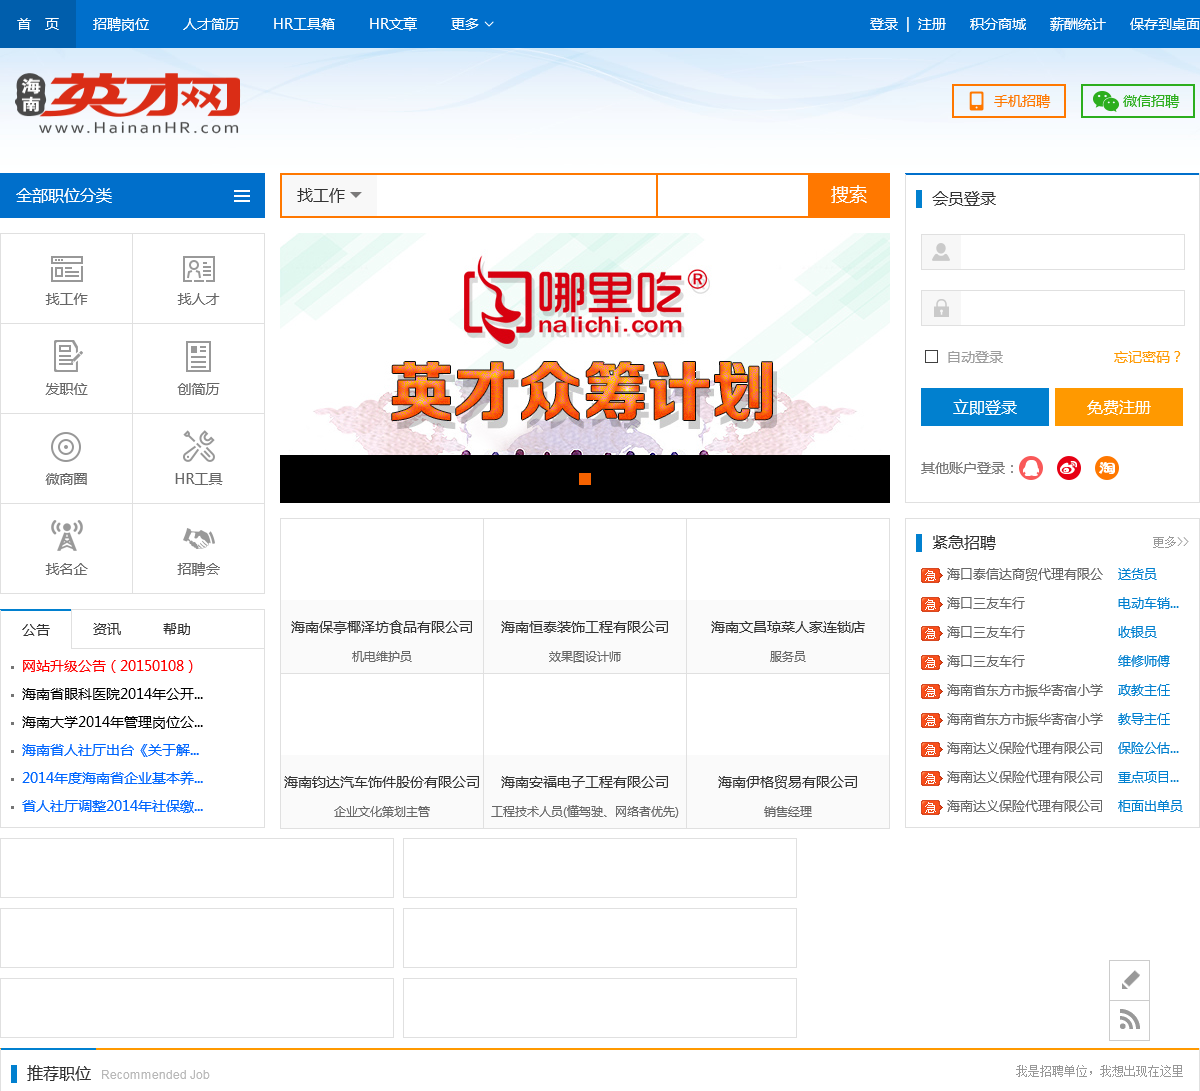1200x1091 pixels.
Task: Open the 2014年度海南省企业基本养 announcement
Action: 112,778
